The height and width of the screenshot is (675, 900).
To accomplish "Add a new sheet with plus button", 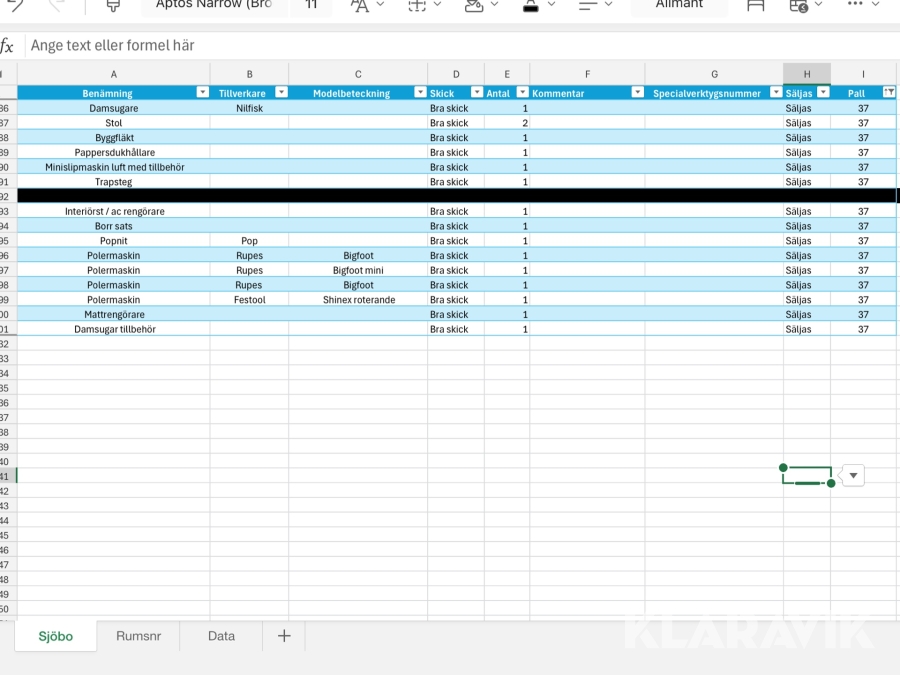I will point(284,636).
